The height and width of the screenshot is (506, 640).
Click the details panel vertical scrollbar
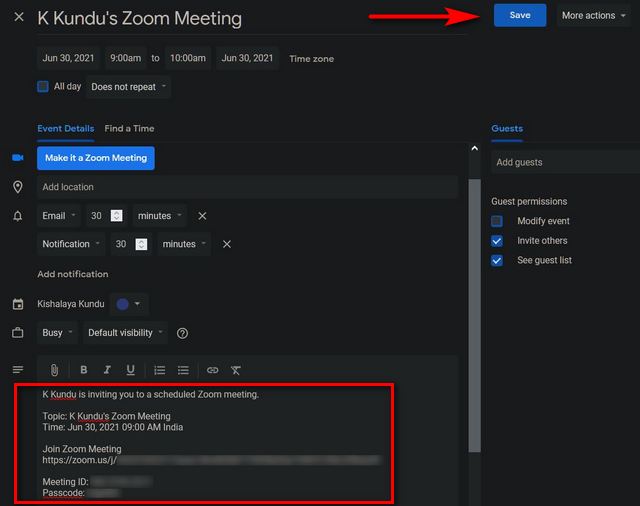[x=474, y=315]
